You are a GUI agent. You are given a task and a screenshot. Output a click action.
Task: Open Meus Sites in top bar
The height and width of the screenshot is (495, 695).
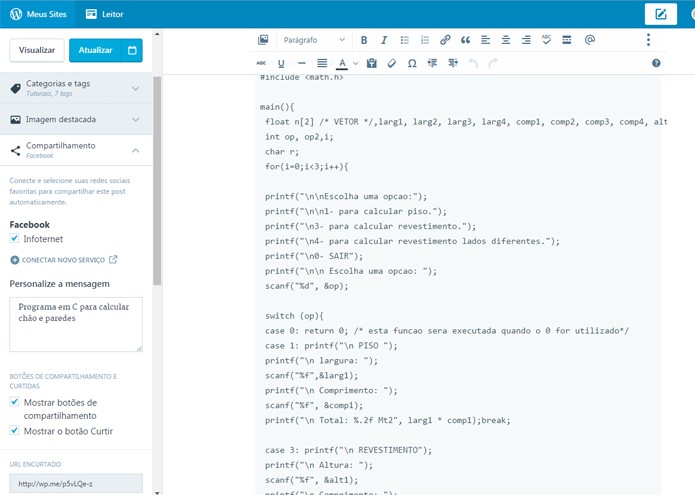click(x=38, y=14)
